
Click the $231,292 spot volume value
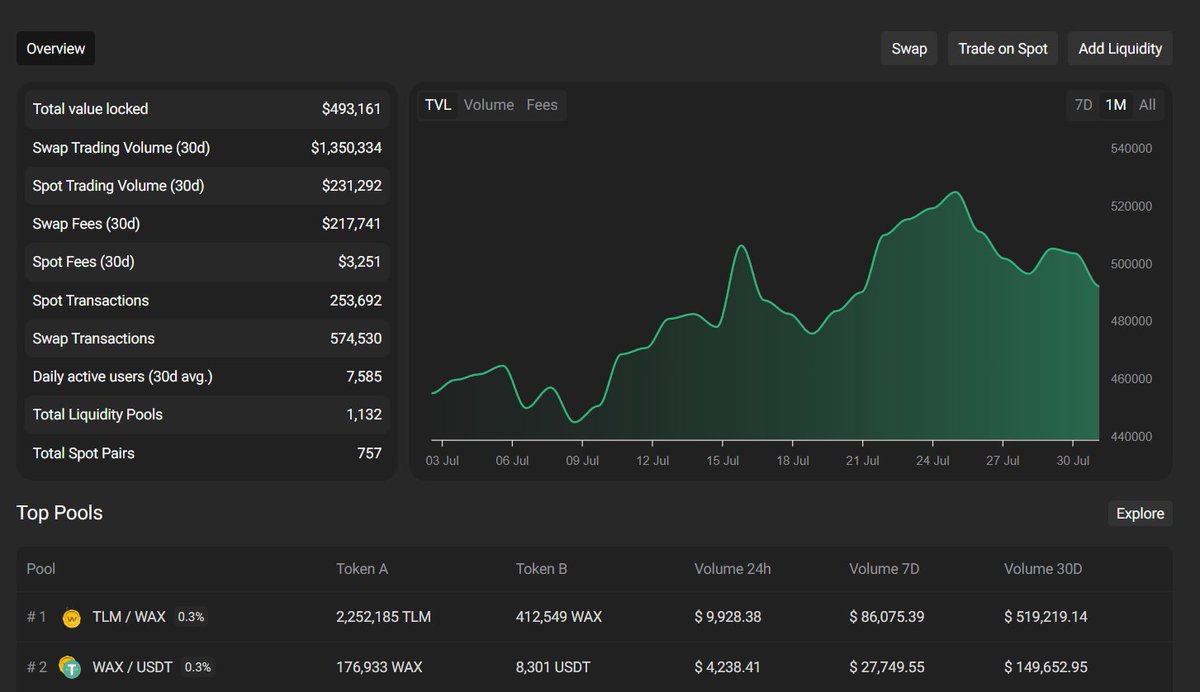pos(351,186)
